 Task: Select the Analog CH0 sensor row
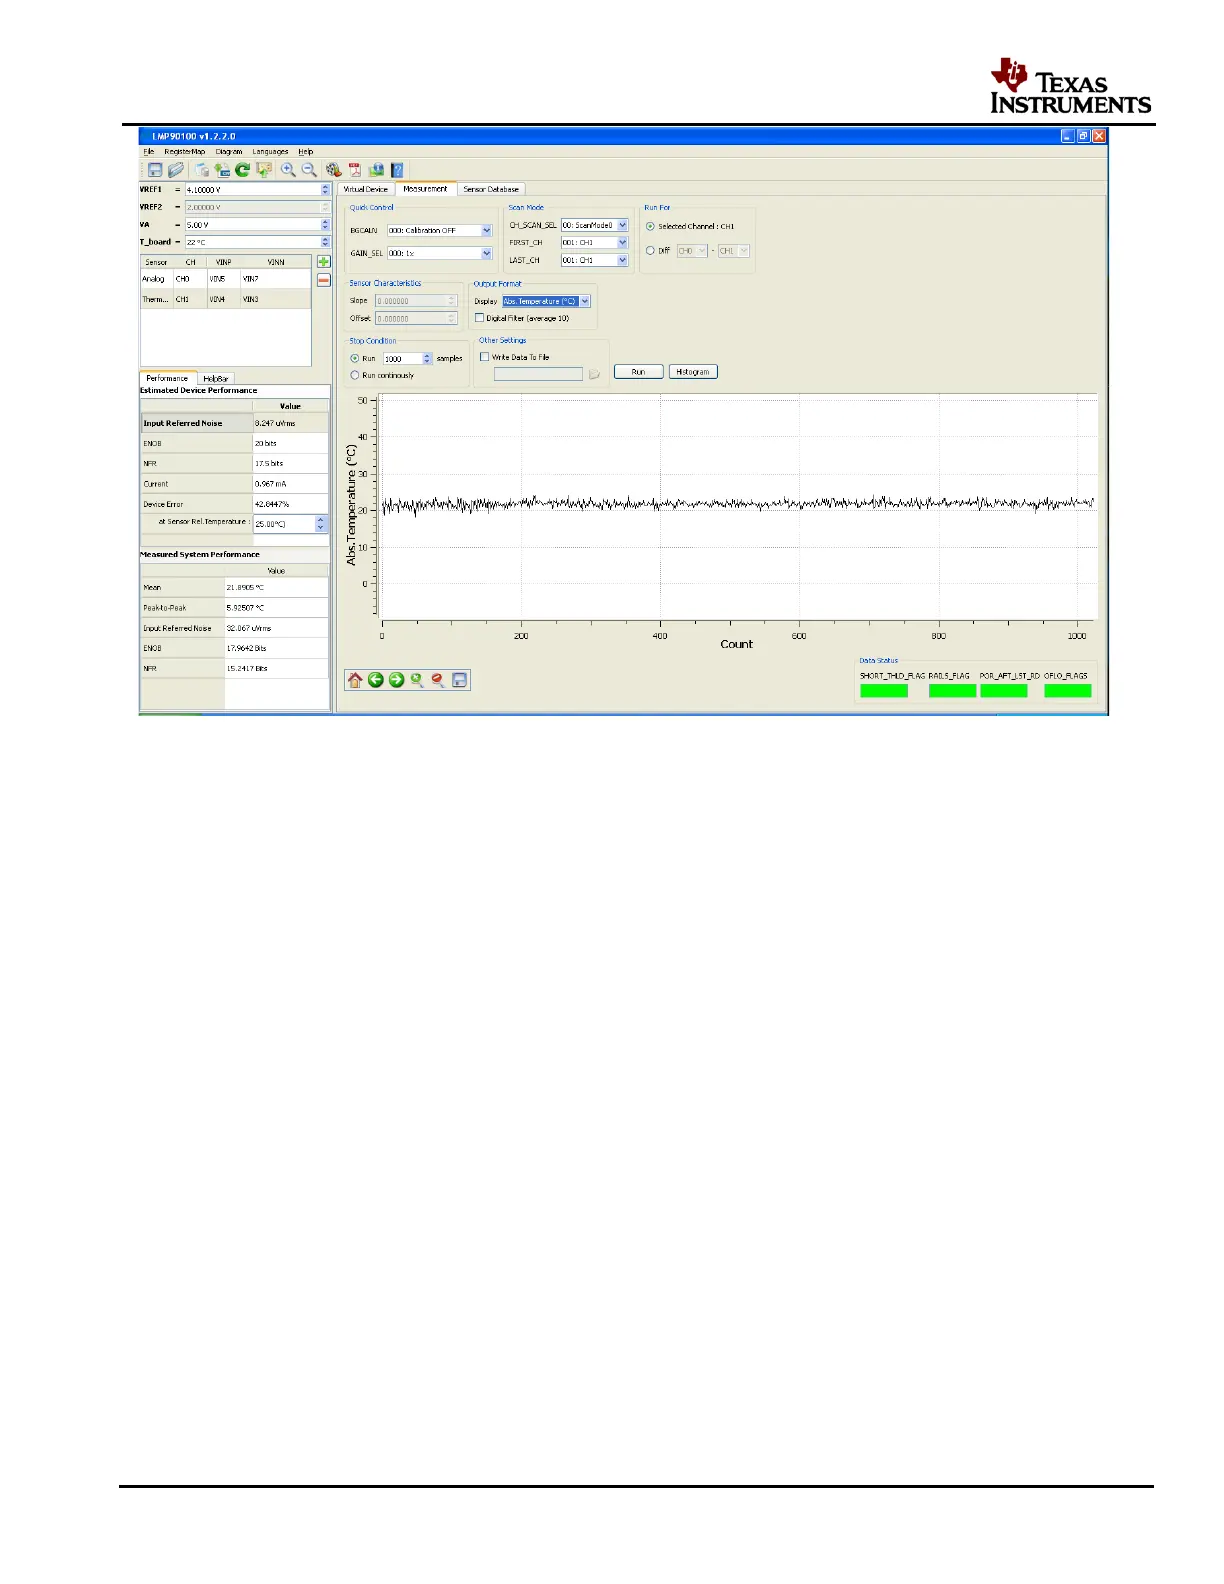click(x=226, y=279)
